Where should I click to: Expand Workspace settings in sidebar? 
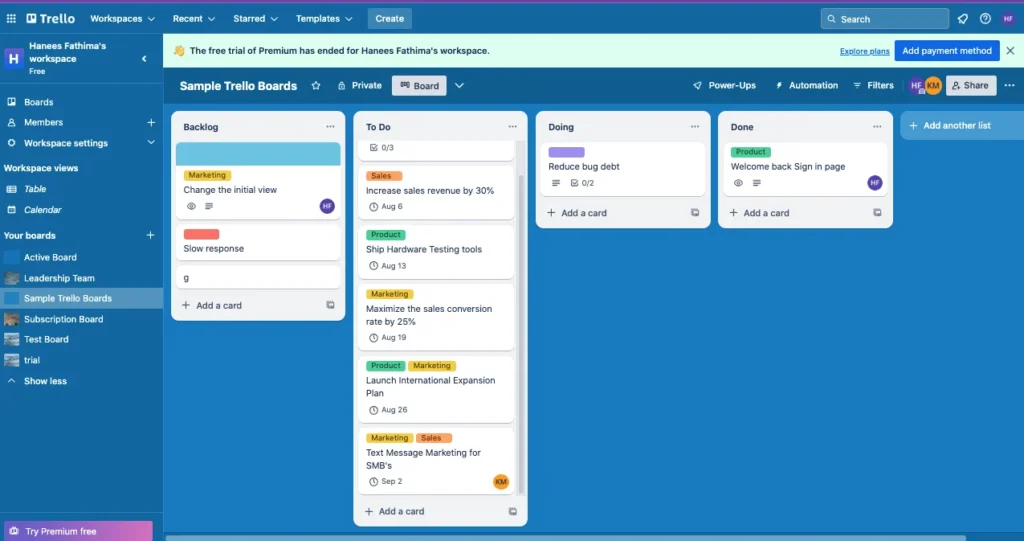click(x=151, y=143)
